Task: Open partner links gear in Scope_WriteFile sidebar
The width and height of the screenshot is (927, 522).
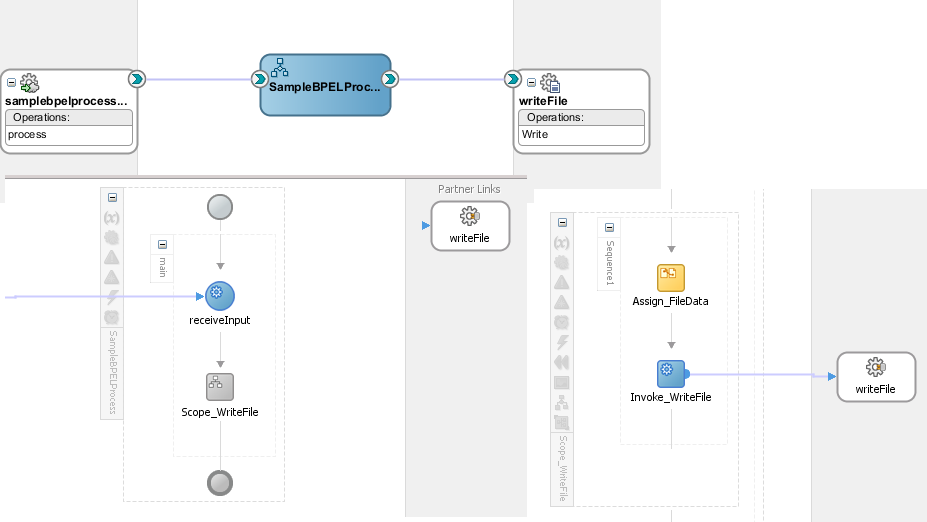Action: click(x=562, y=262)
